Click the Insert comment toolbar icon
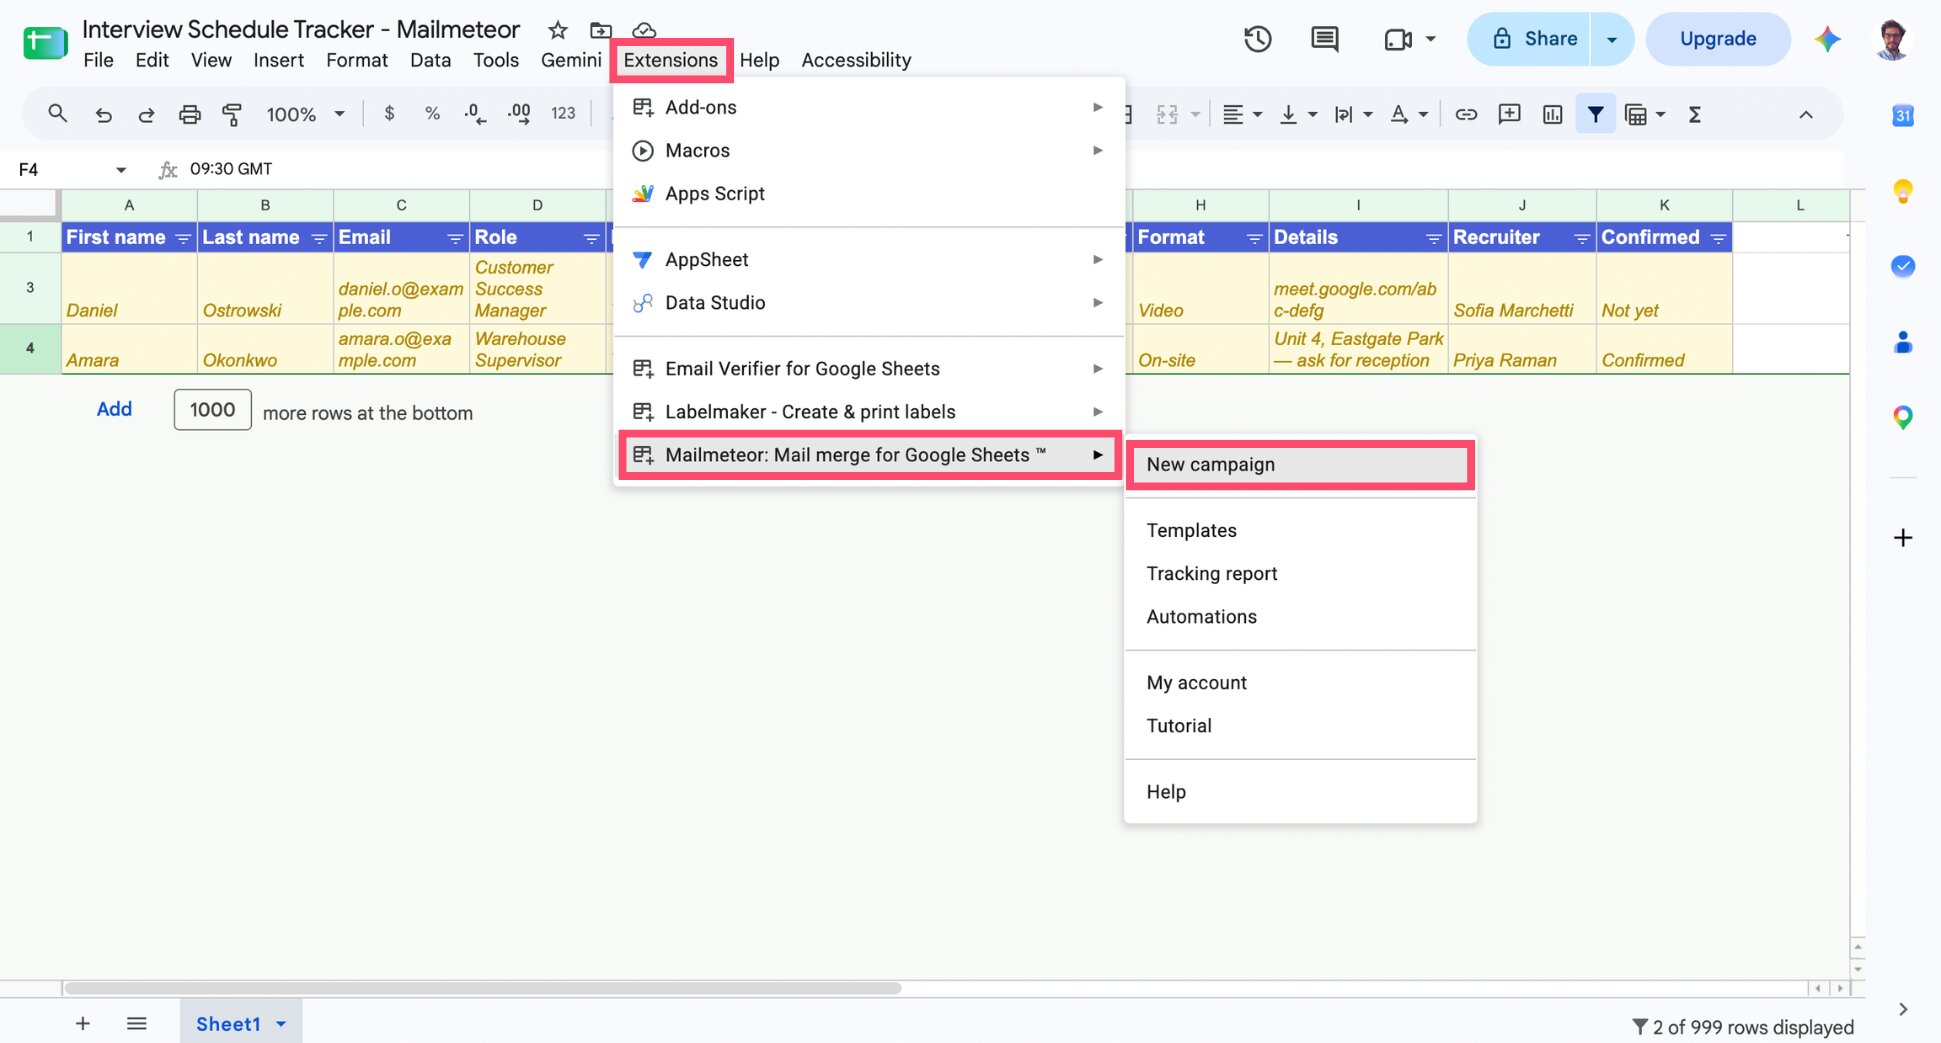Viewport: 1941px width, 1043px height. tap(1509, 114)
